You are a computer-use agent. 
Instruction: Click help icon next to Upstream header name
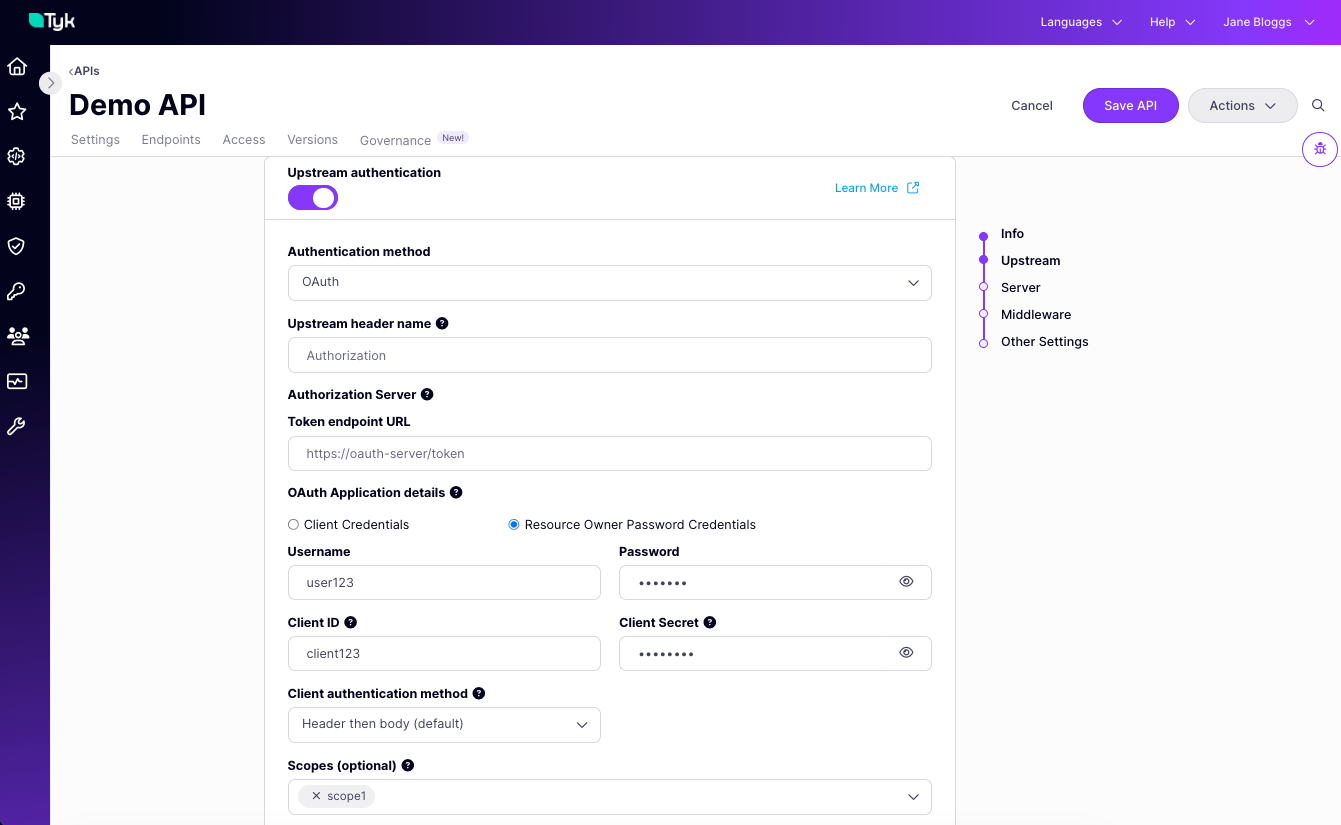click(x=442, y=324)
